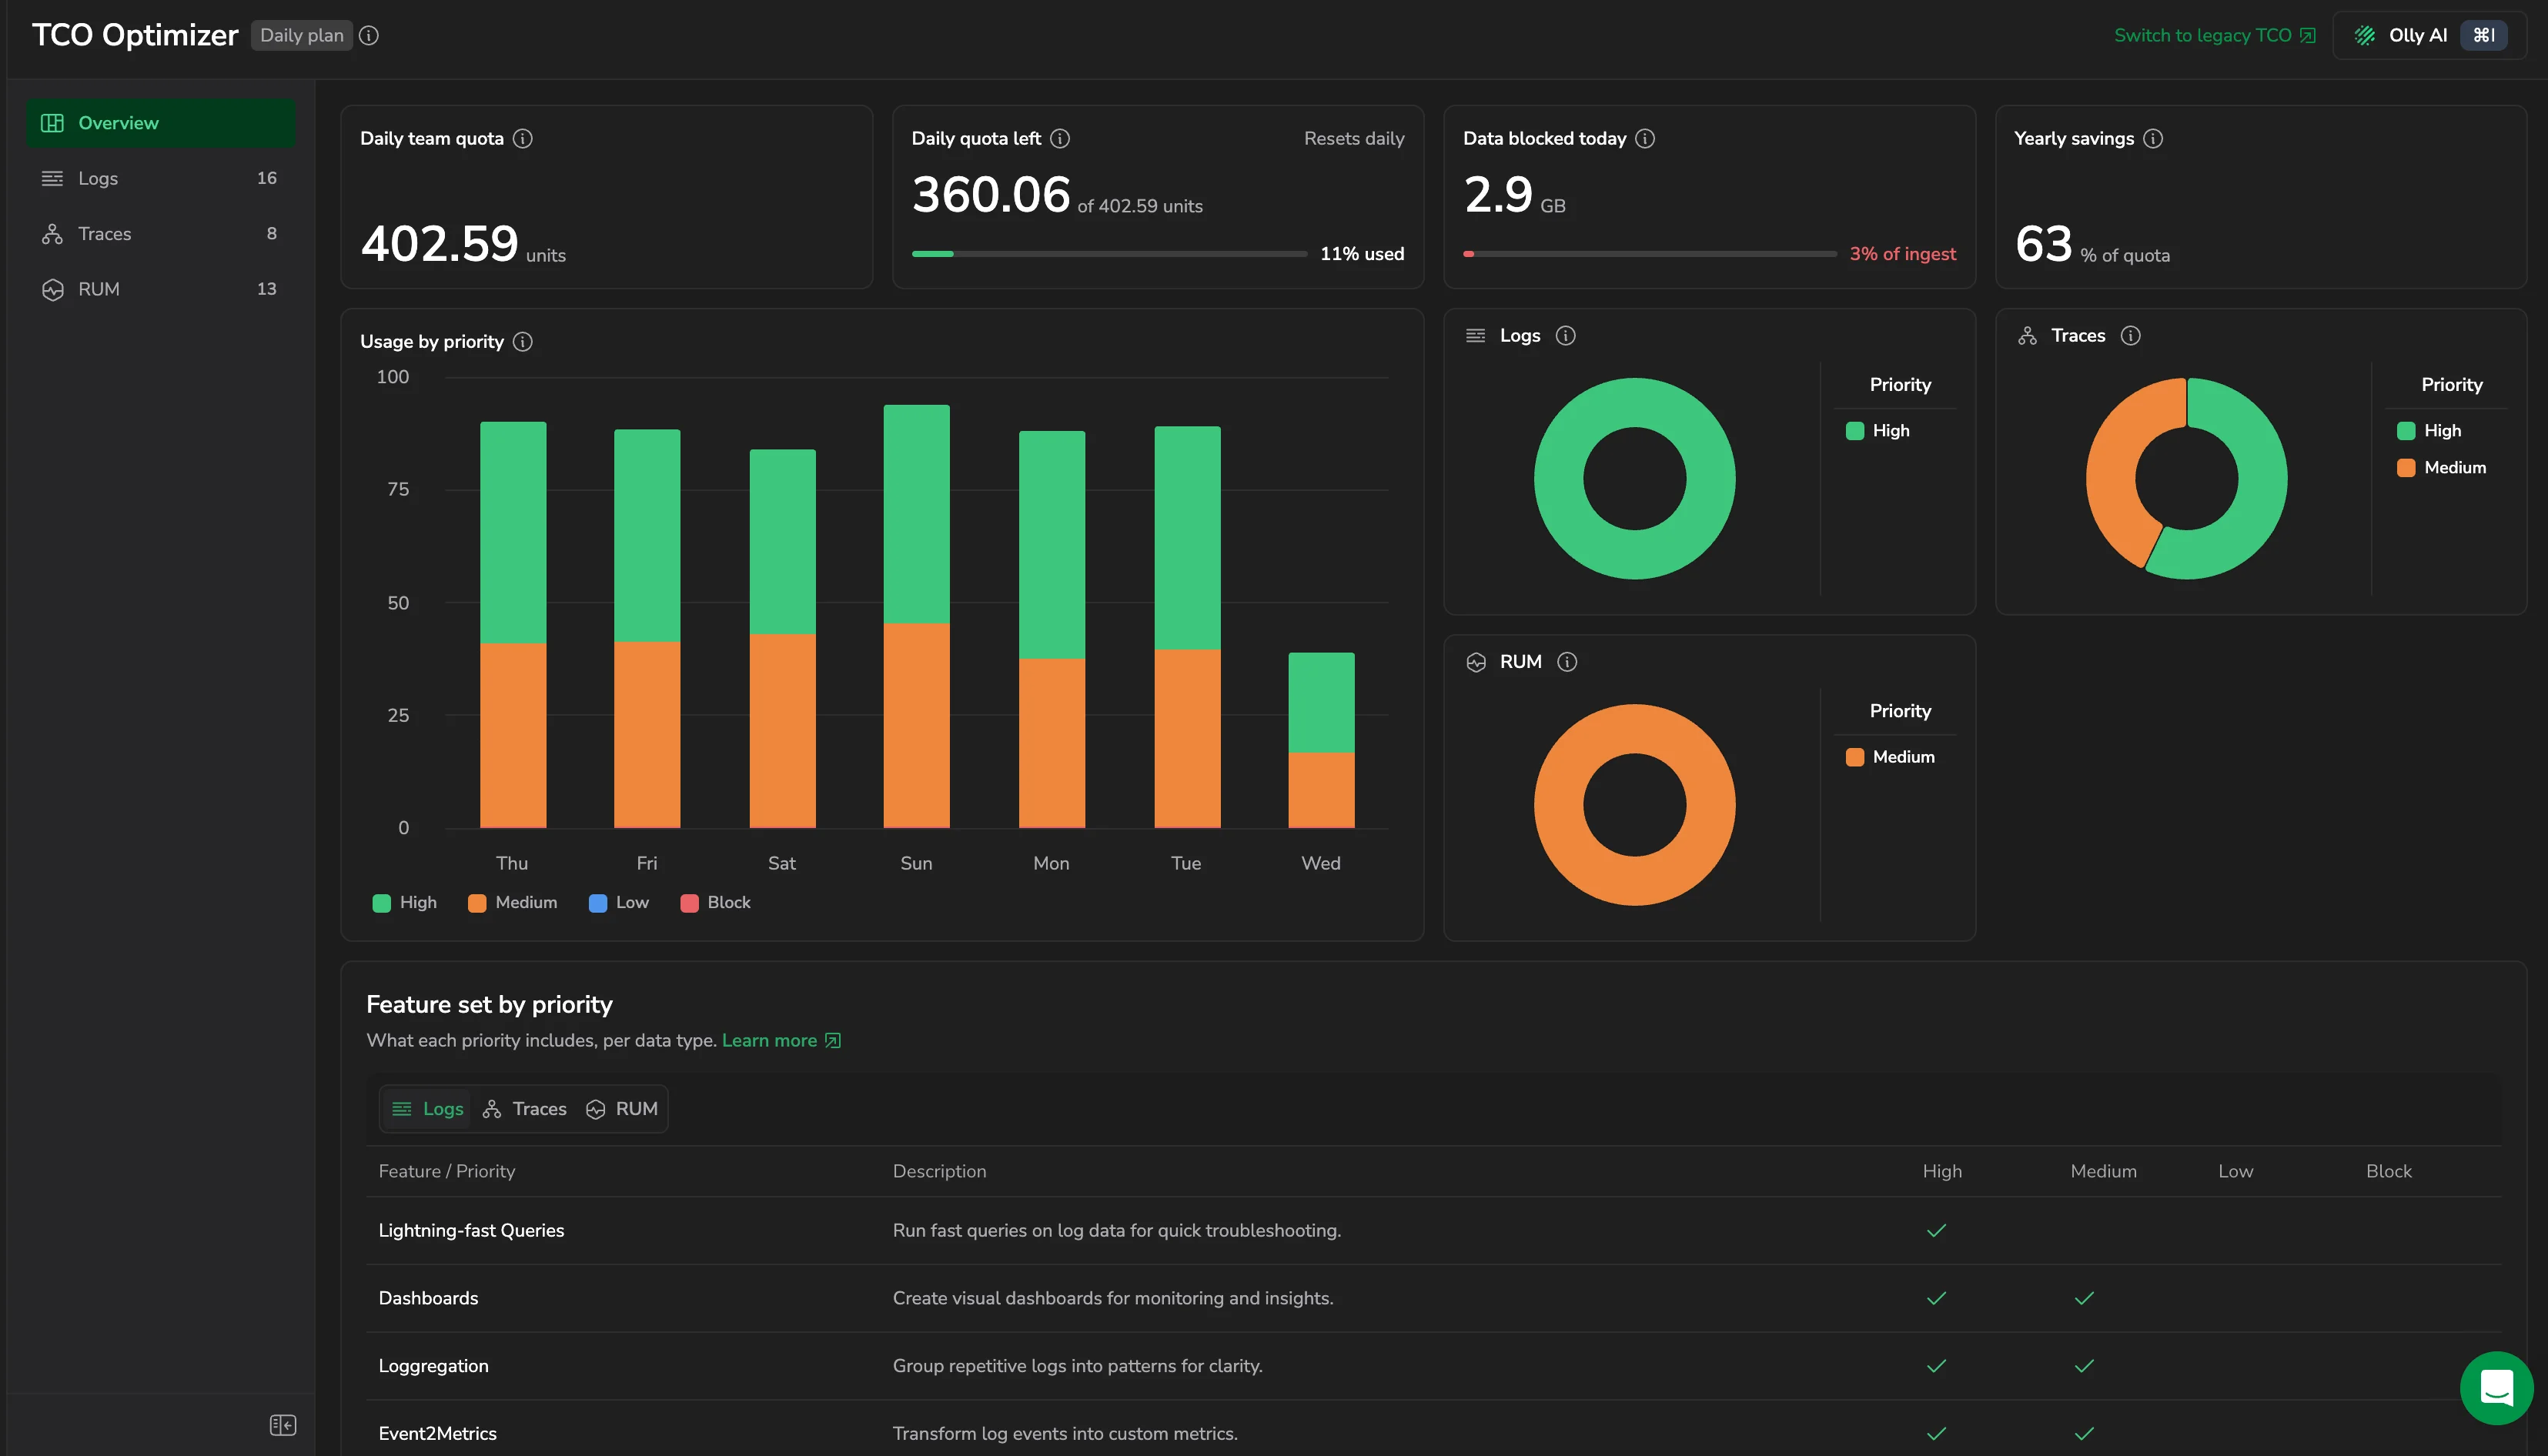Toggle Medium in the RUM donut legend
Viewport: 2548px width, 1456px height.
pos(1890,756)
